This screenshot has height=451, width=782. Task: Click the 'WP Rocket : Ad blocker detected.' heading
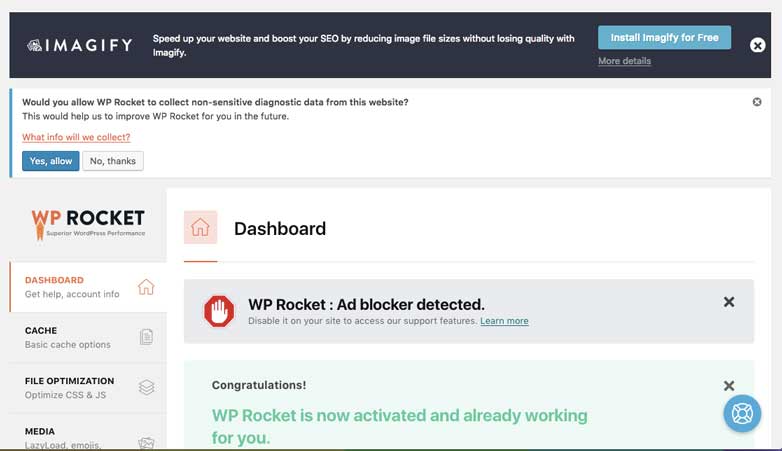click(x=367, y=304)
